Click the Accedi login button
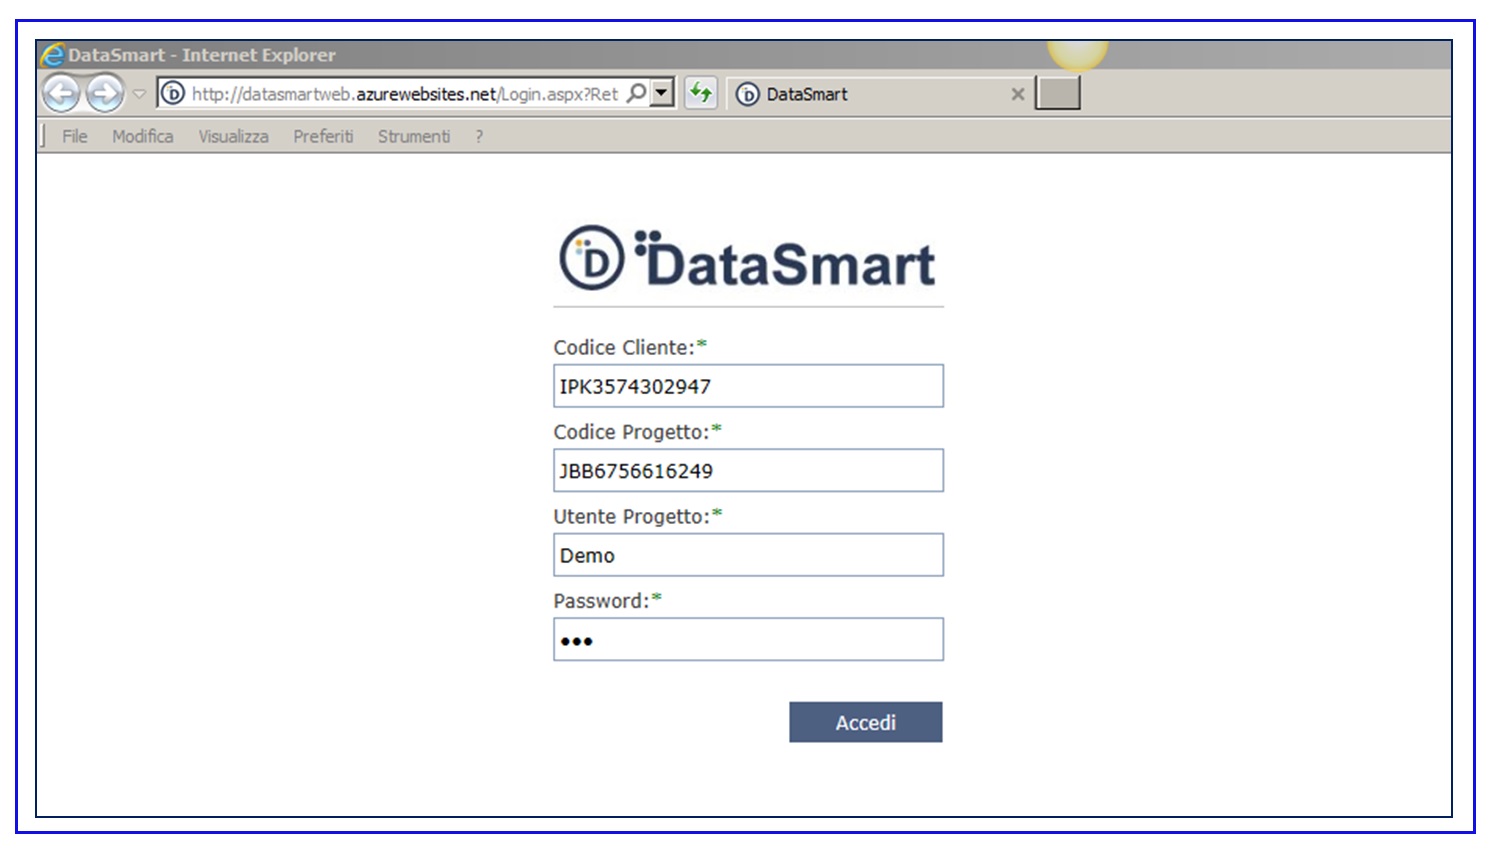Image resolution: width=1495 pixels, height=849 pixels. (x=866, y=722)
